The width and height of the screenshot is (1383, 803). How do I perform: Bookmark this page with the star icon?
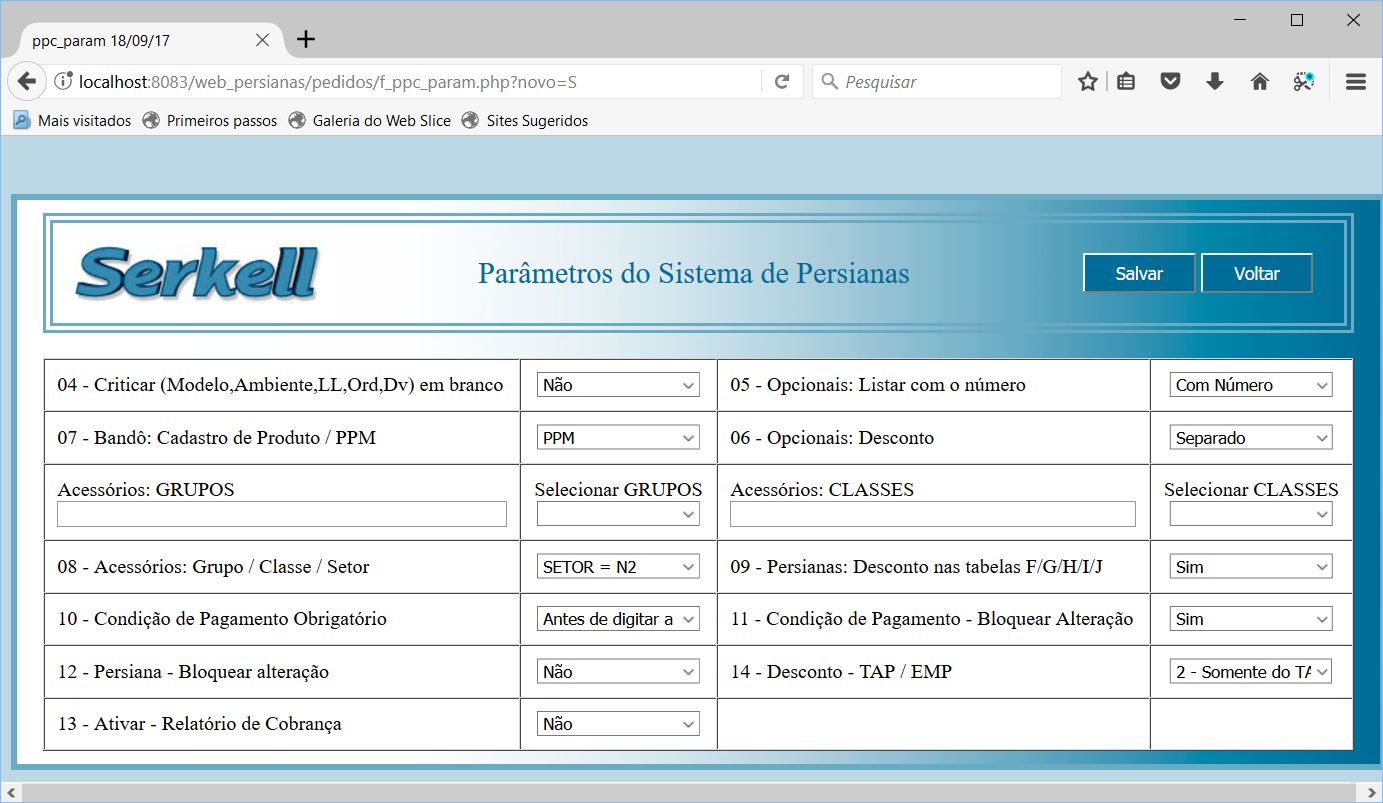(1088, 82)
